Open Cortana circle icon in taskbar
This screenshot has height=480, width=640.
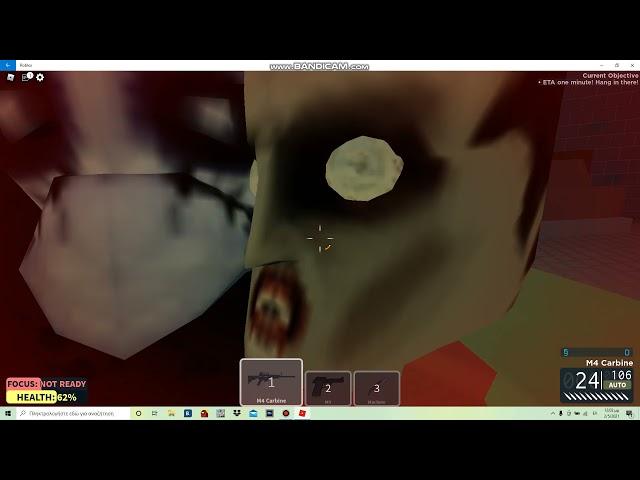138,413
